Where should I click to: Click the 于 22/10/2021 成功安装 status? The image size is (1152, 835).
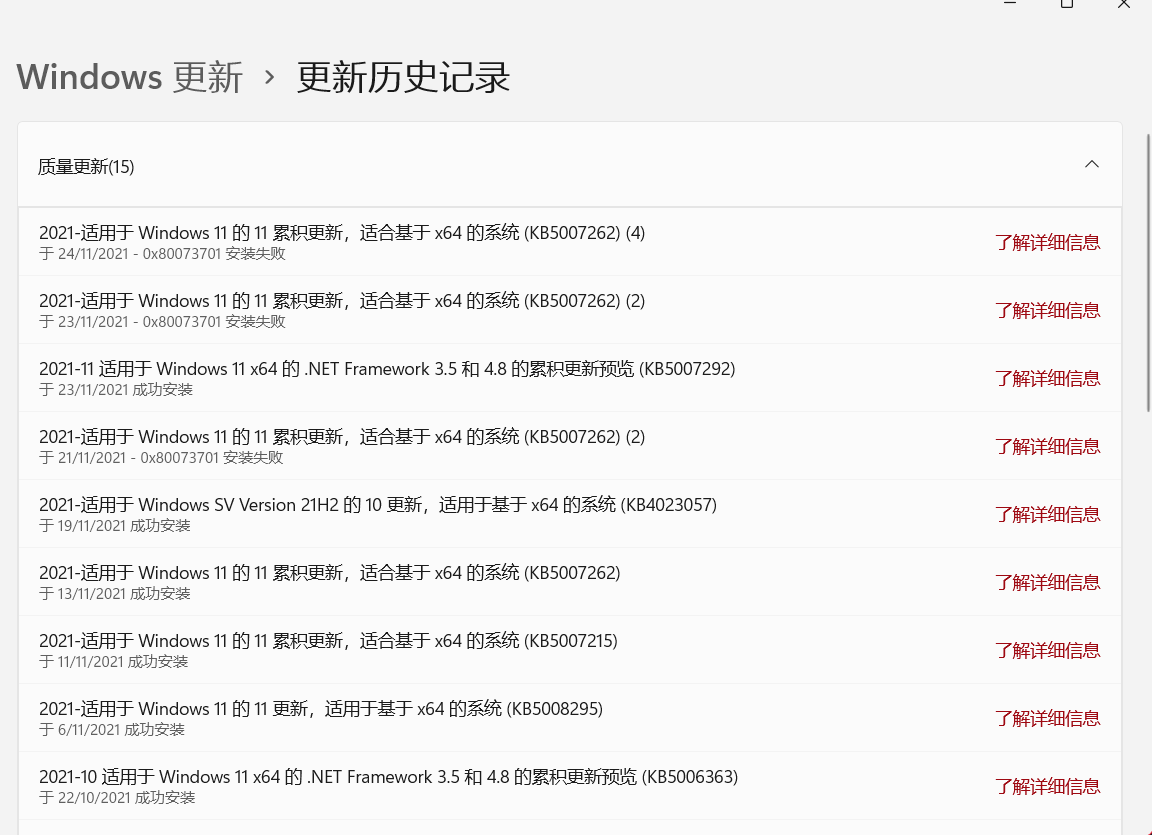pos(118,798)
